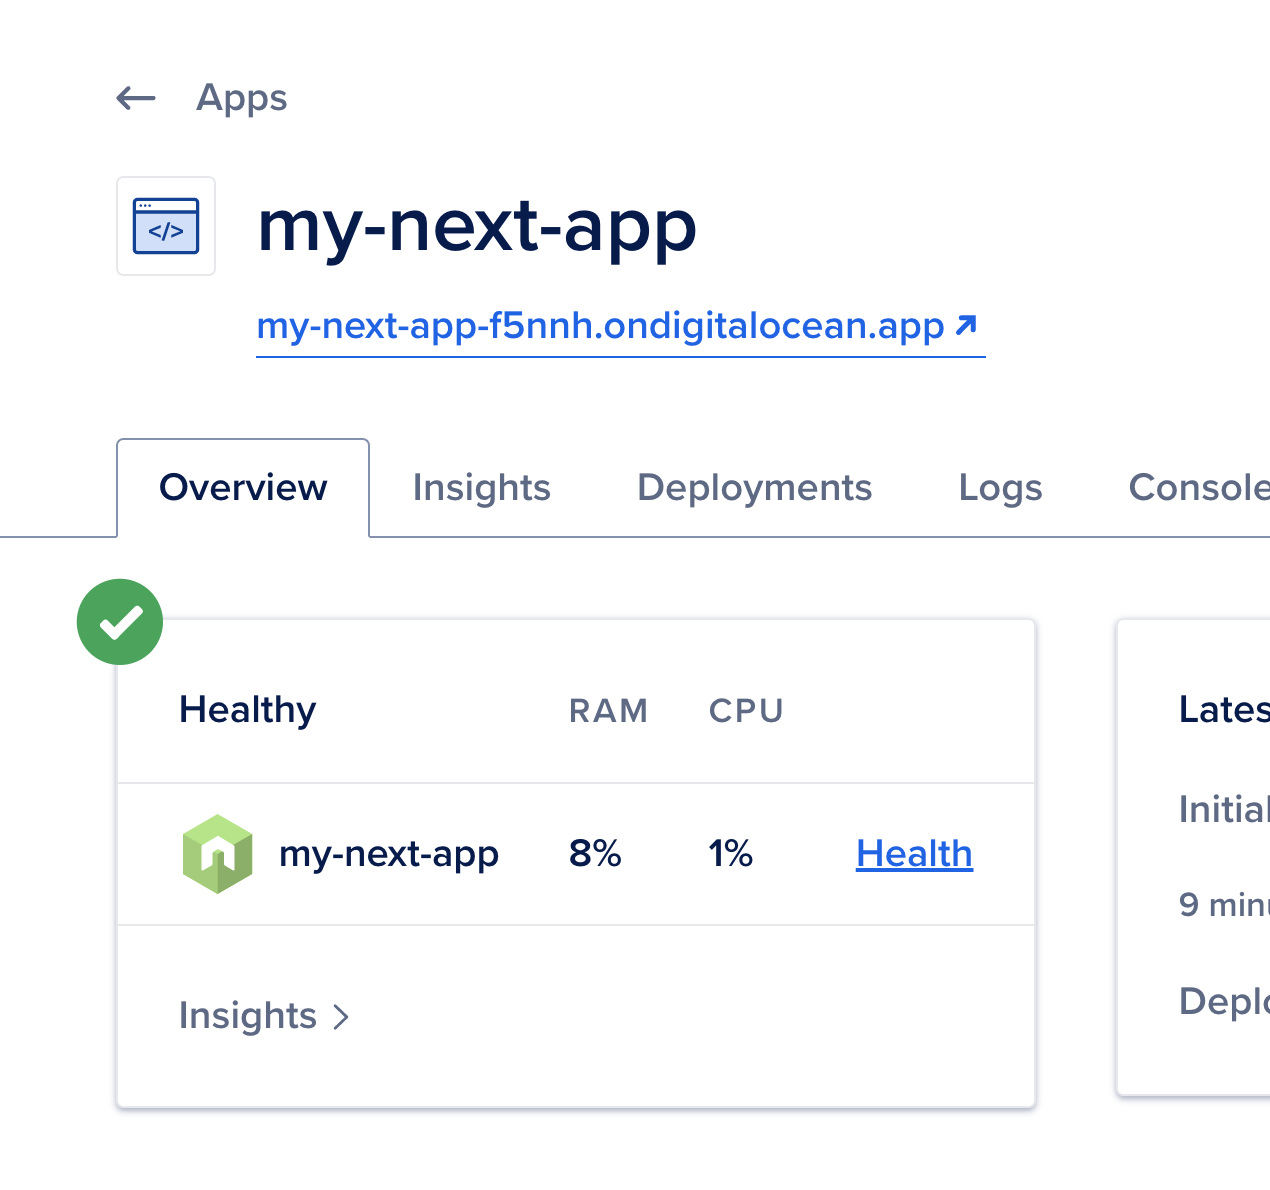Open the Deployments tab
Screen dimensions: 1270x1190
coord(755,488)
